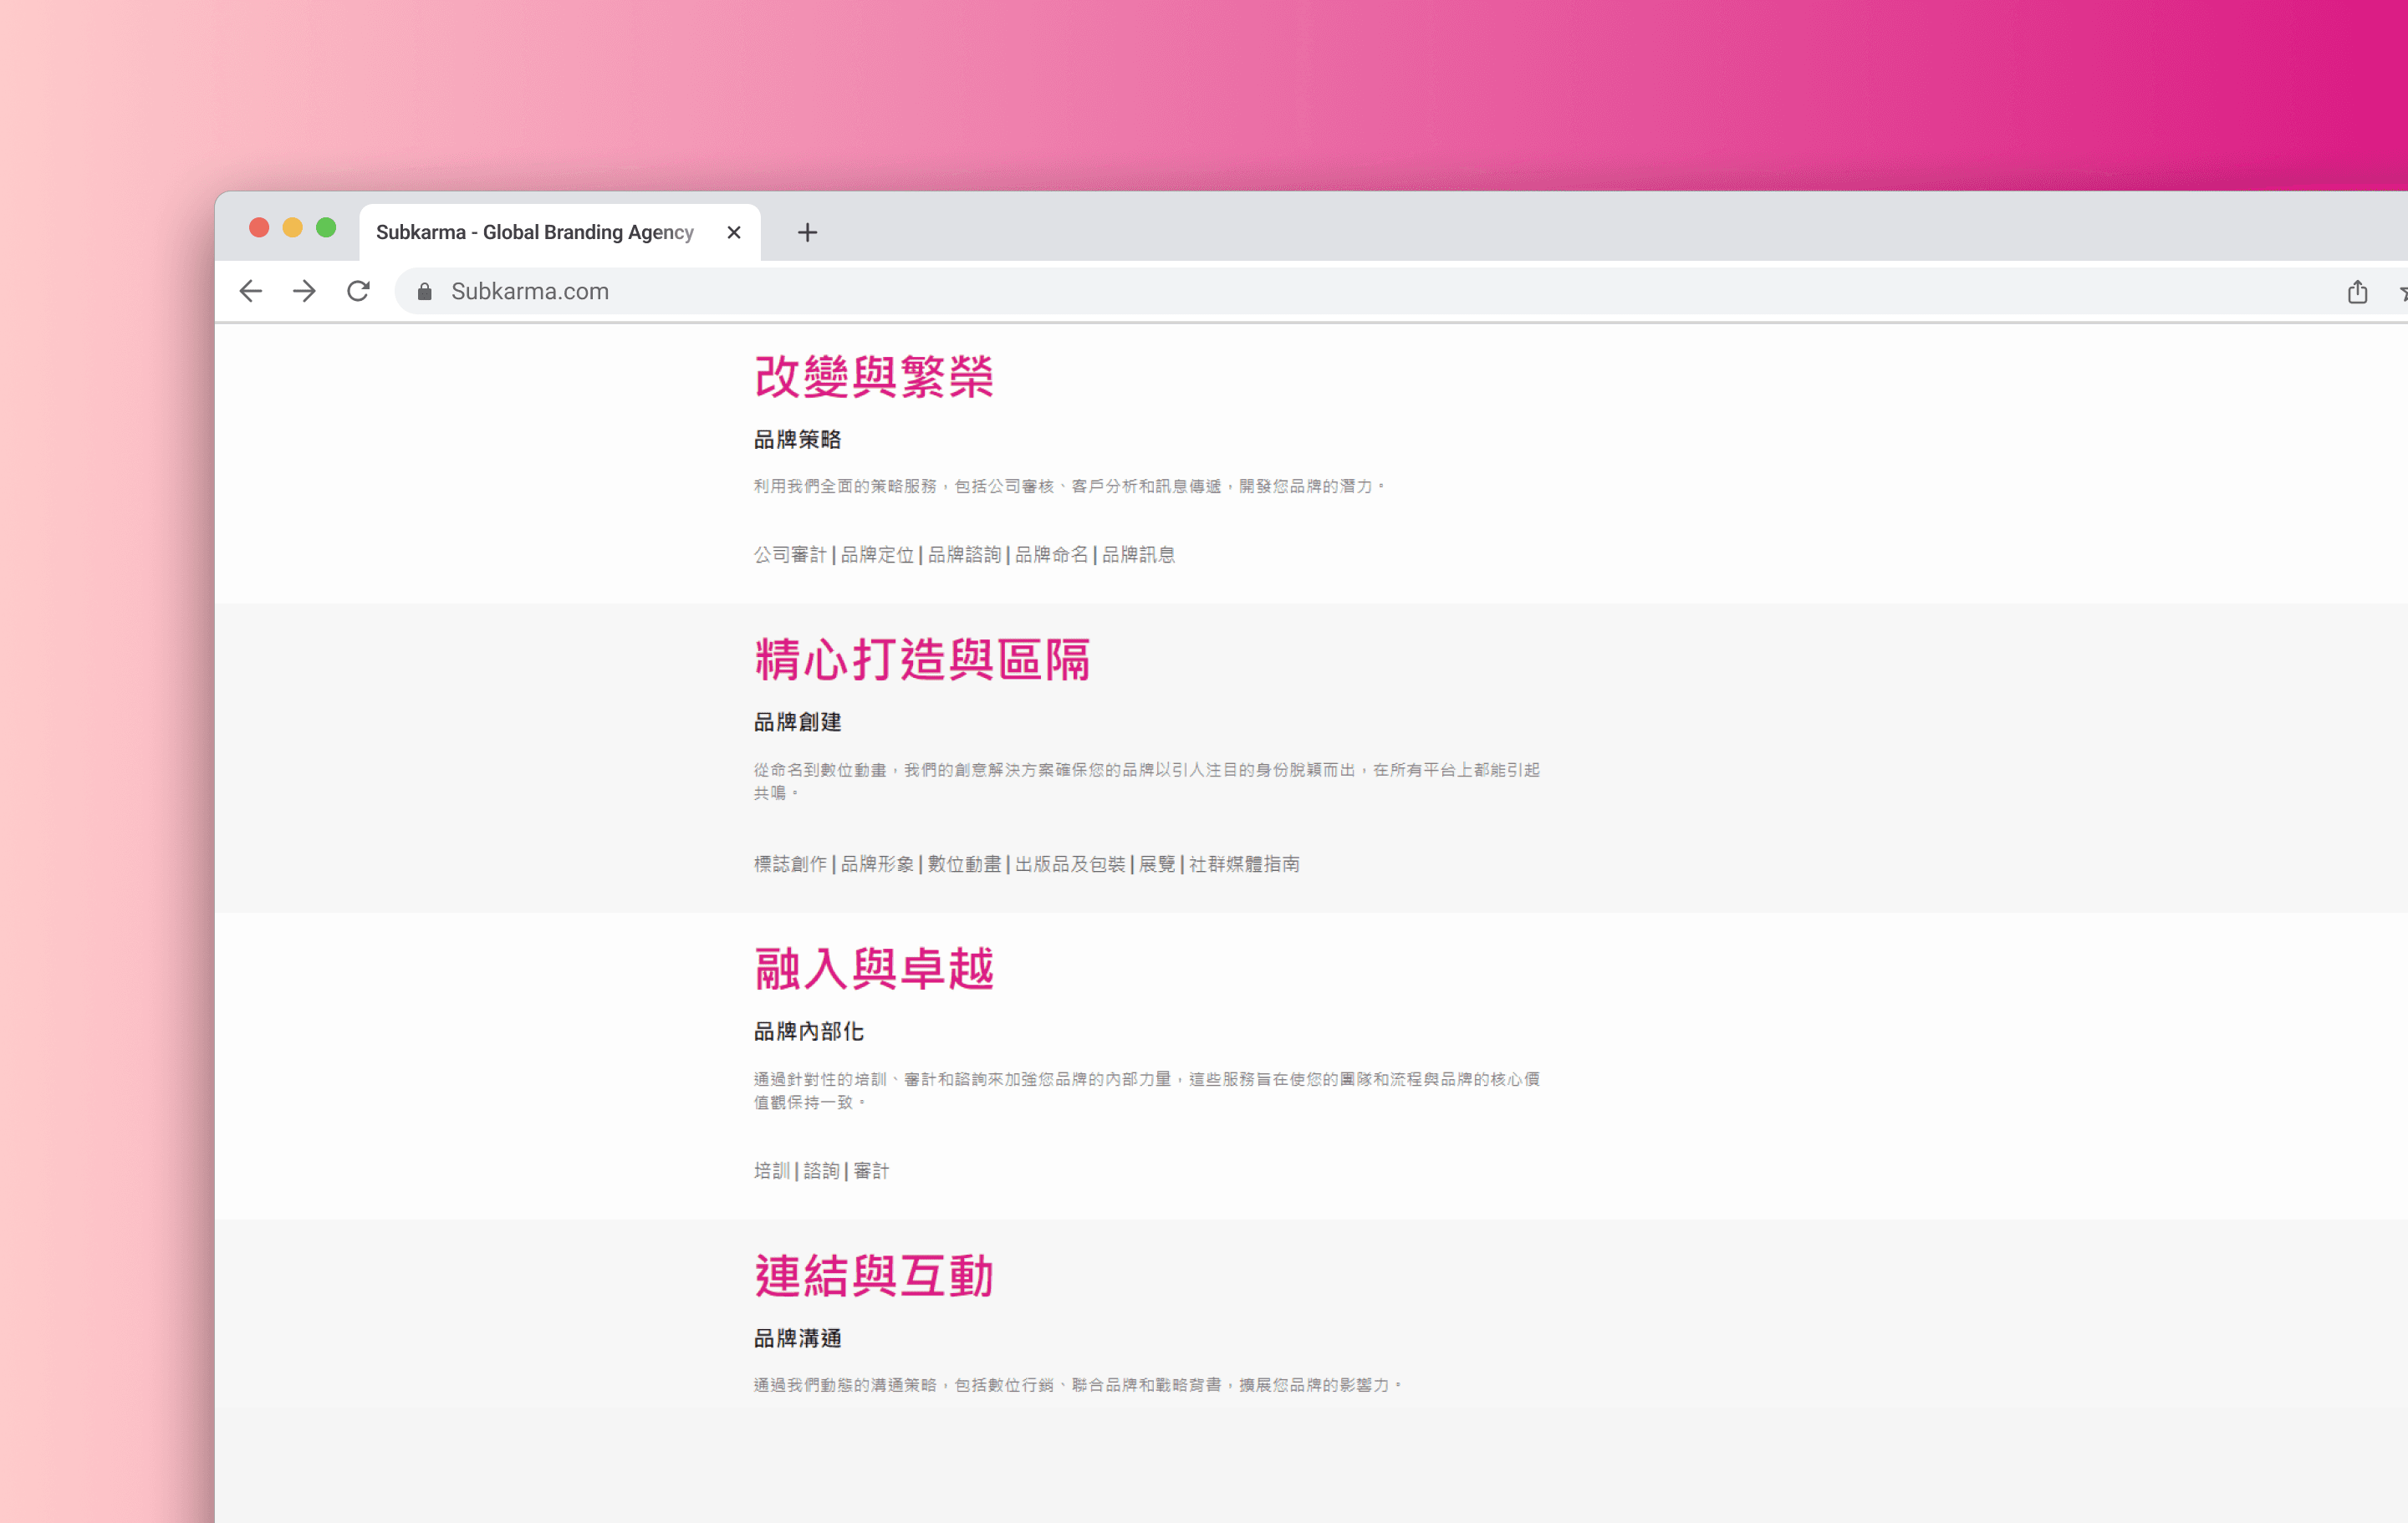Click the 公司審計 service item
2408x1523 pixels.
790,555
